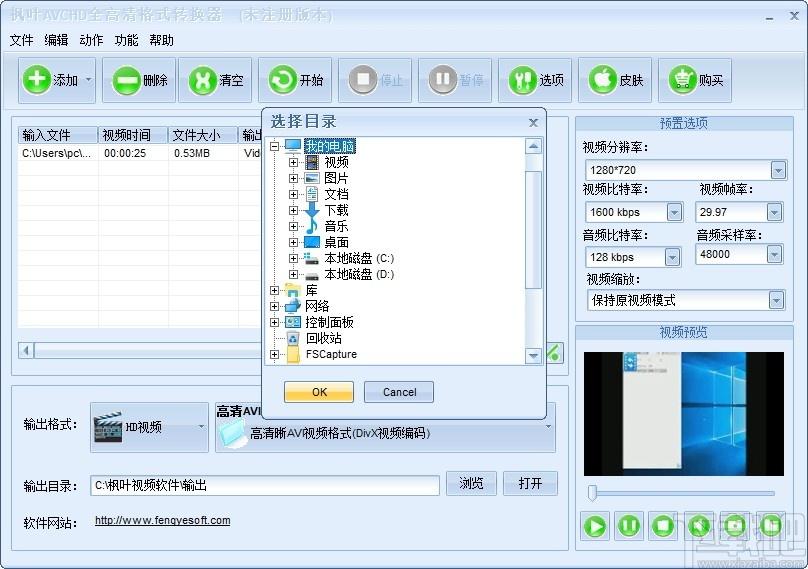Click the 输出目录 path input field
The width and height of the screenshot is (808, 569).
click(265, 486)
